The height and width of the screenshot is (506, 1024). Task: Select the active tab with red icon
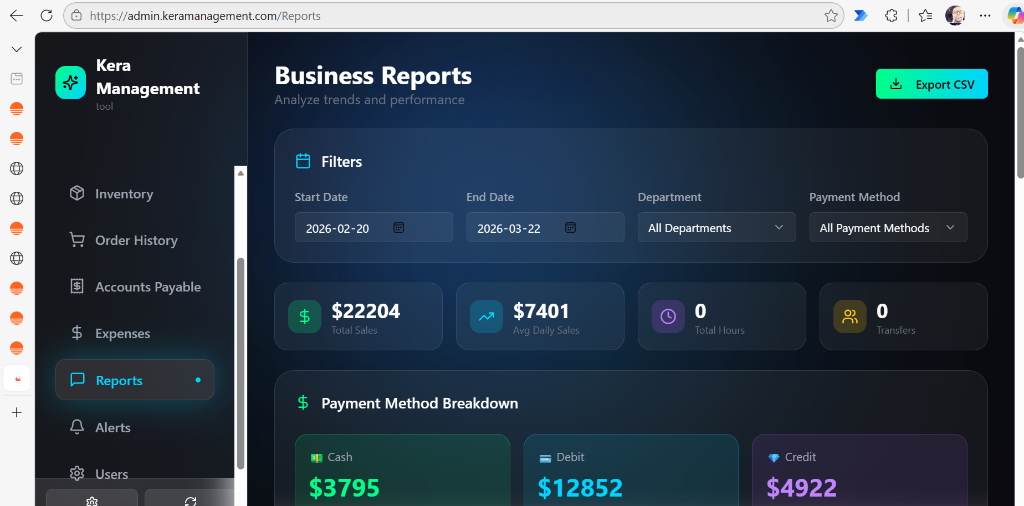(x=17, y=378)
